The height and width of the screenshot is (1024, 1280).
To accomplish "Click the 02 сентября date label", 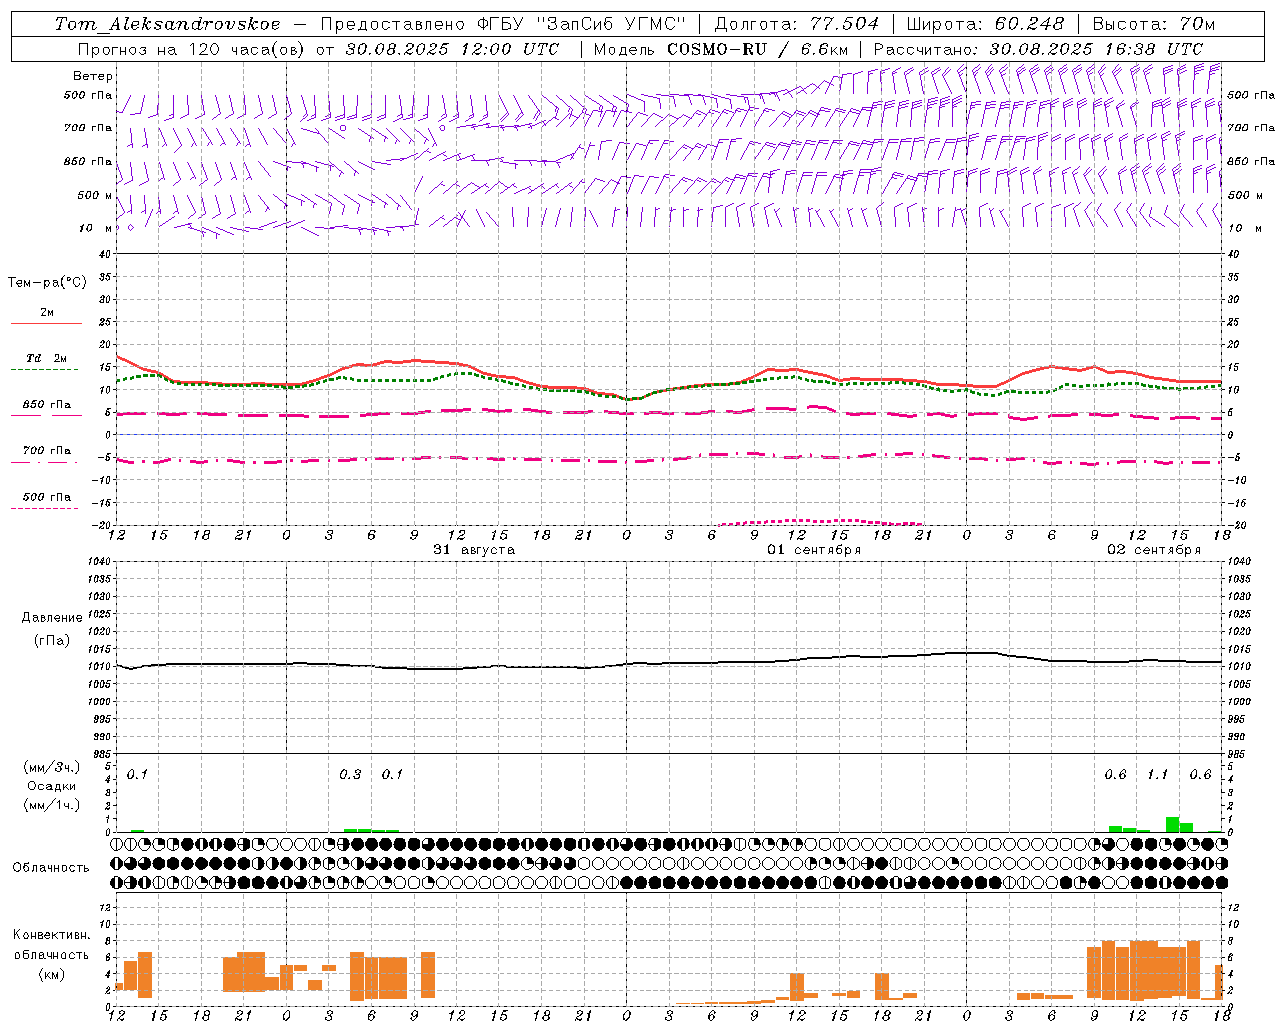I will coord(1154,550).
